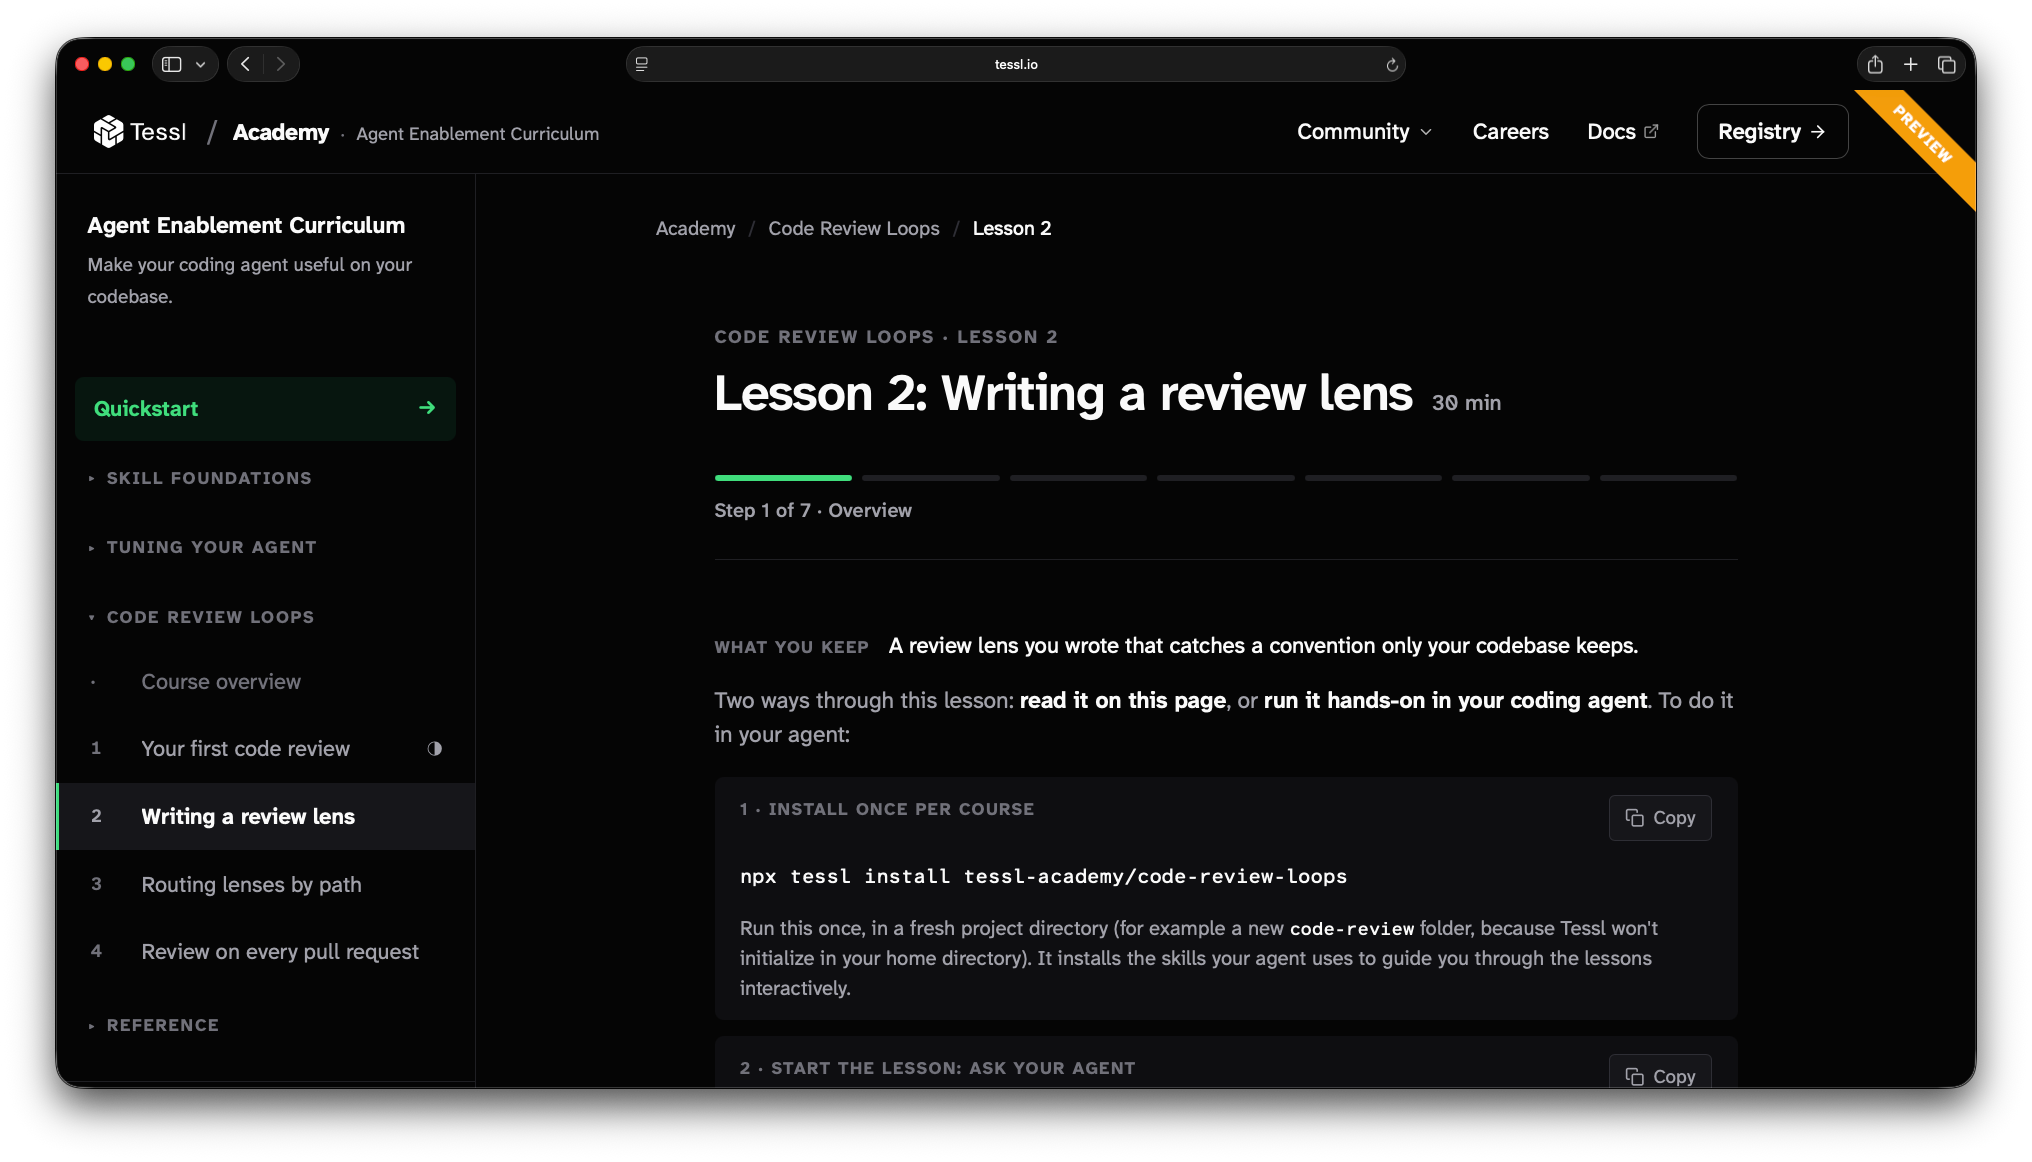Click the tessl.io address bar
This screenshot has width=2032, height=1162.
pyautogui.click(x=1015, y=64)
